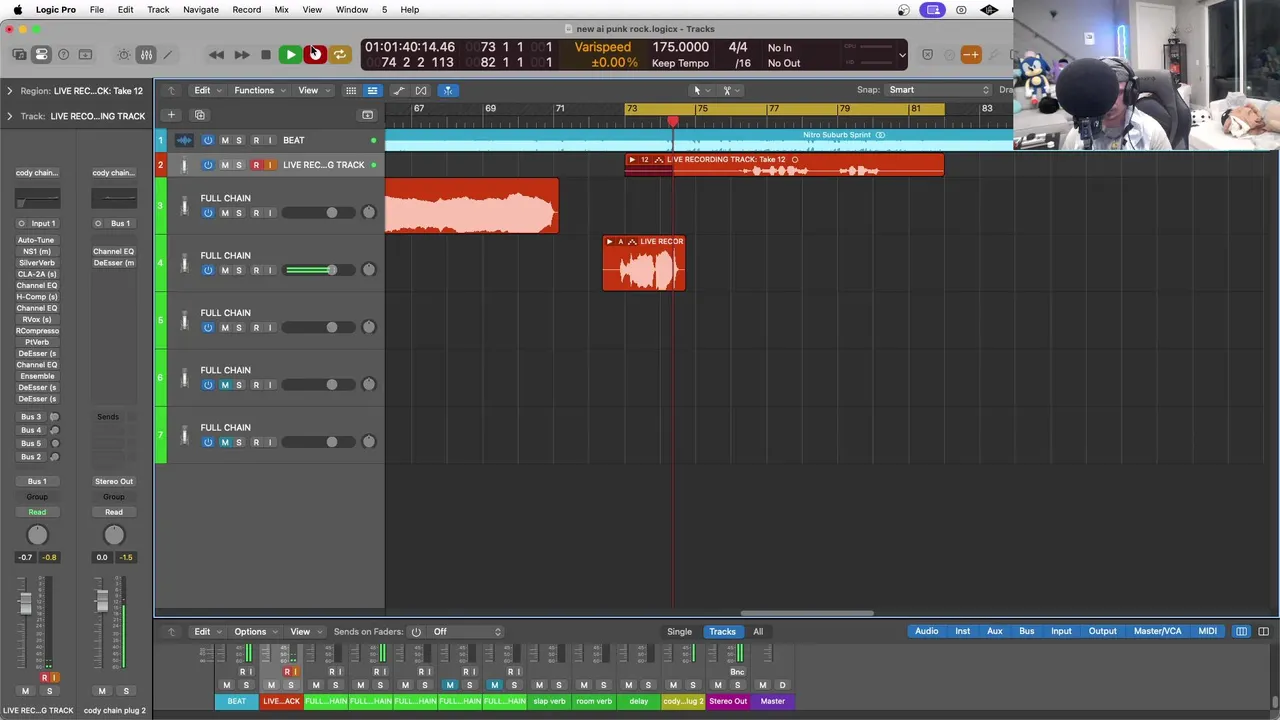Toggle the blue Catch Playhead icon
The image size is (1280, 720).
click(447, 90)
